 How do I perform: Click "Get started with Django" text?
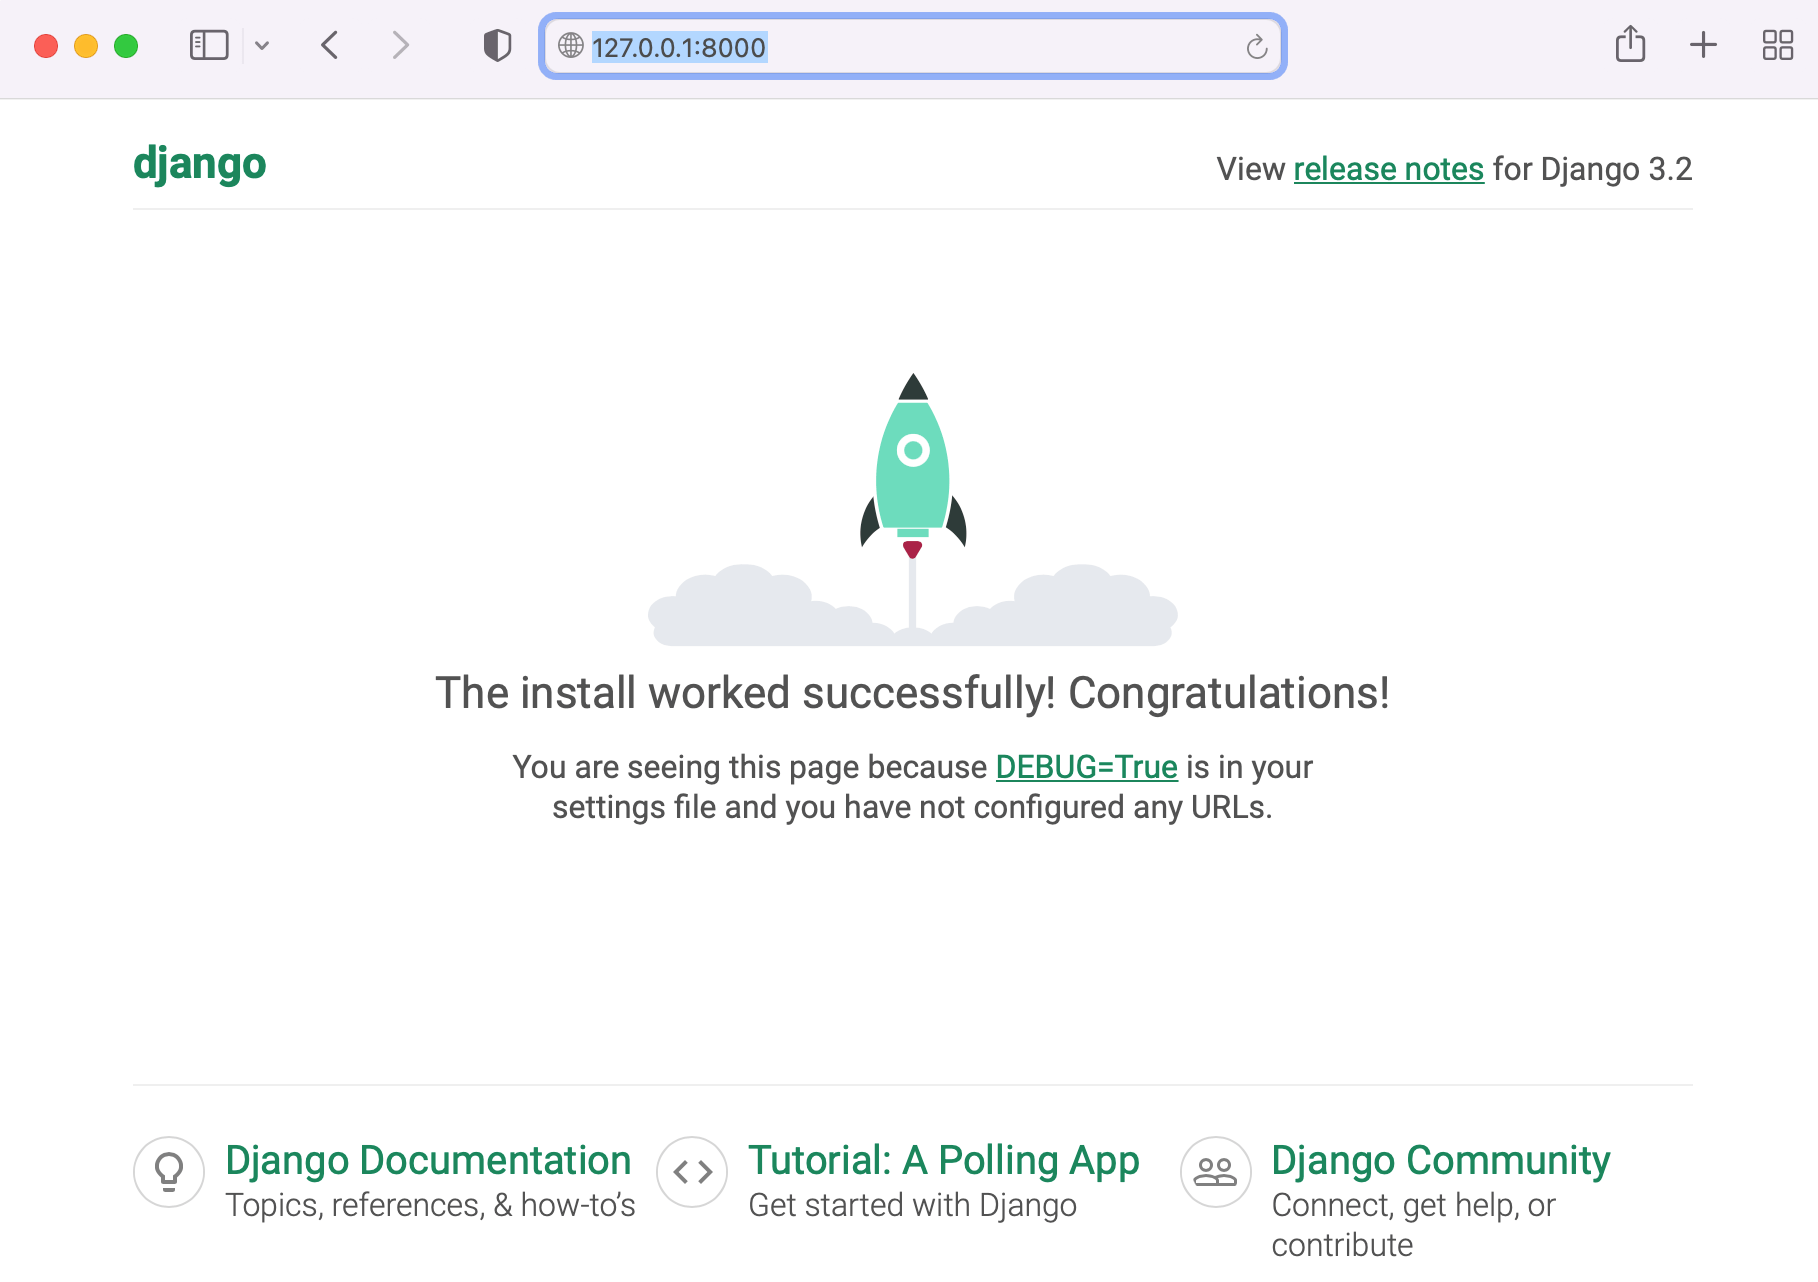(912, 1205)
